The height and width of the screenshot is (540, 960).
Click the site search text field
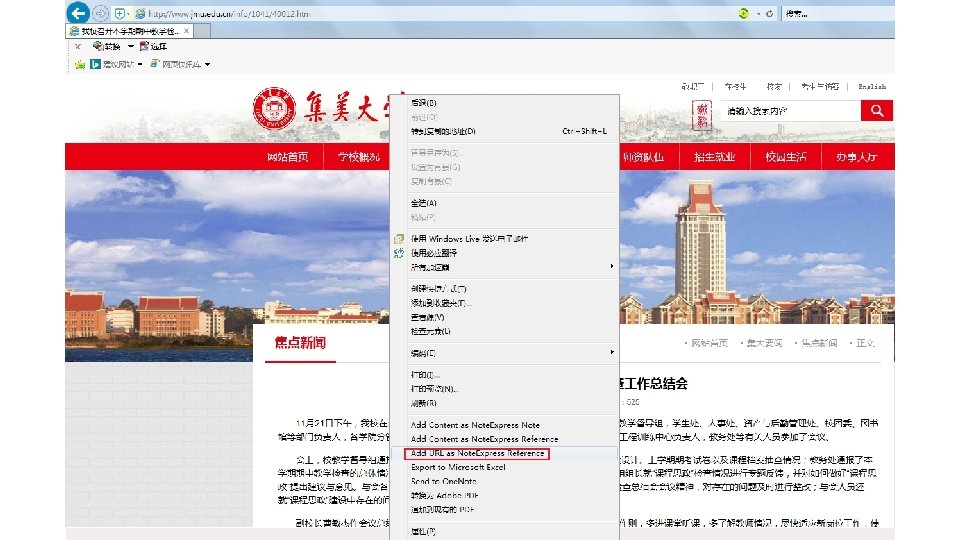pyautogui.click(x=790, y=111)
